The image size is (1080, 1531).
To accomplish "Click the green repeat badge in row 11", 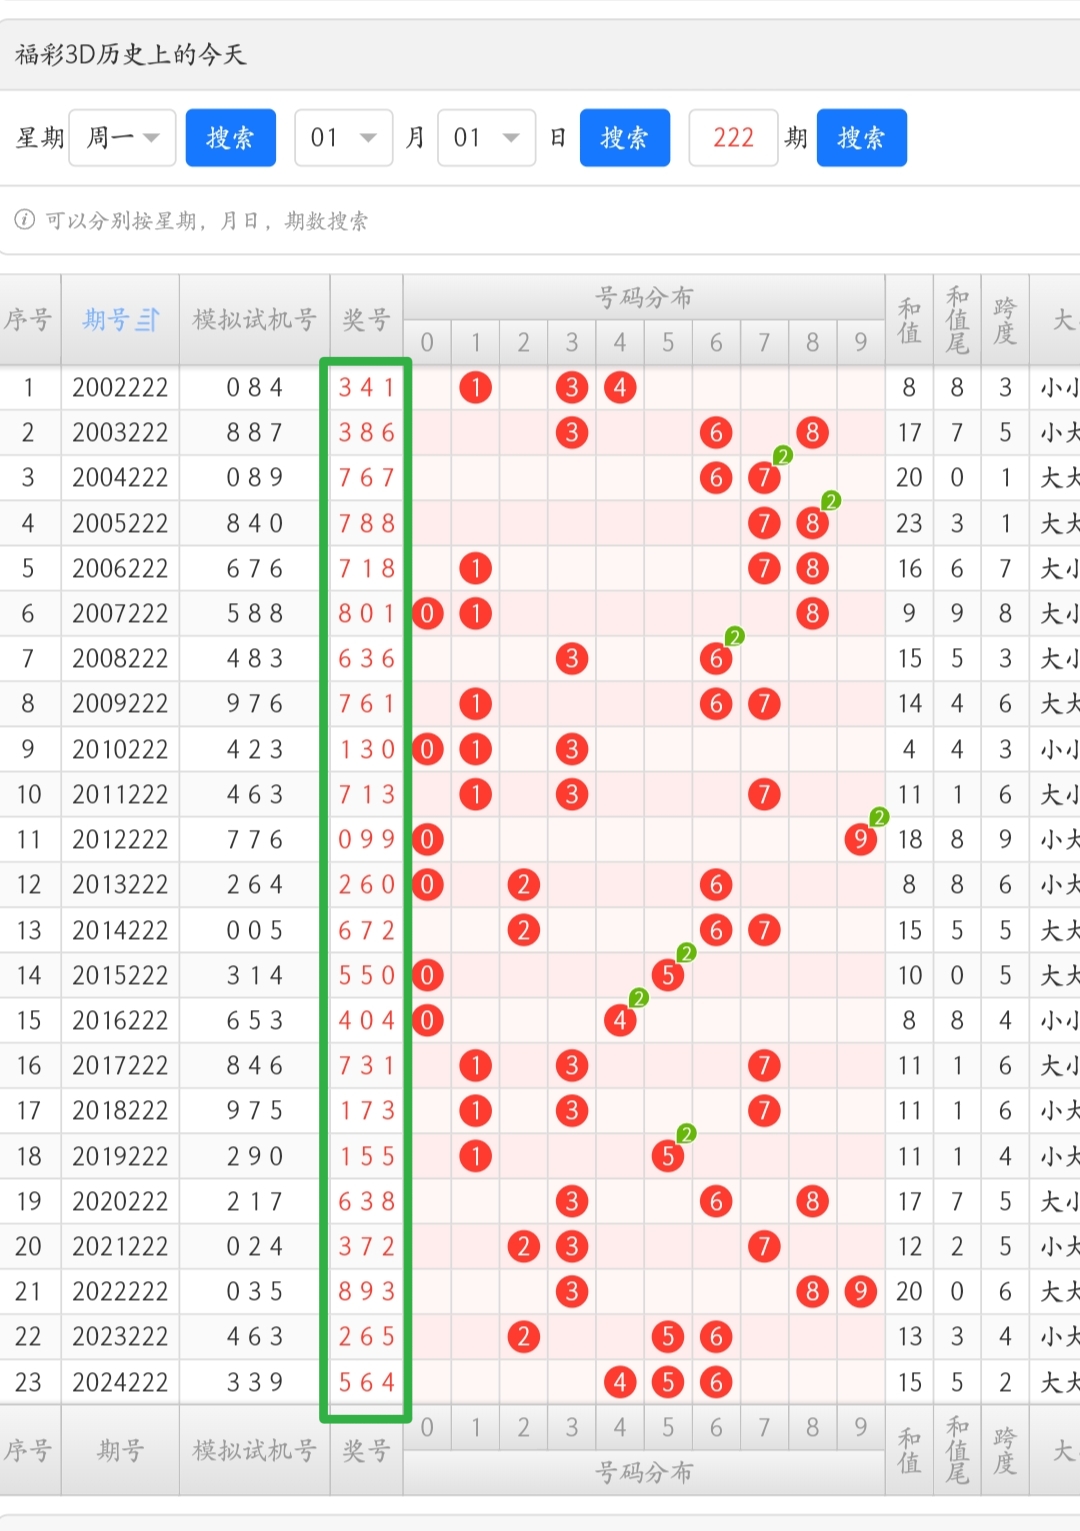I will pos(879,817).
